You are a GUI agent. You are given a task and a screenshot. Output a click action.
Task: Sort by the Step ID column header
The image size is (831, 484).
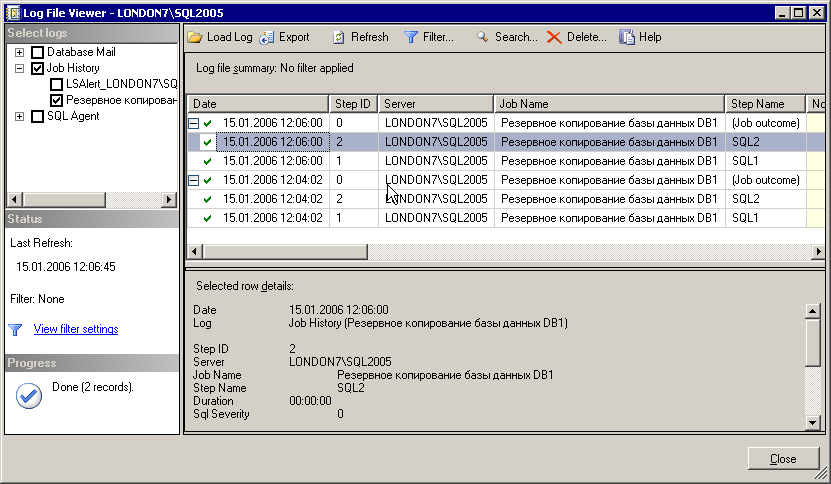click(353, 104)
